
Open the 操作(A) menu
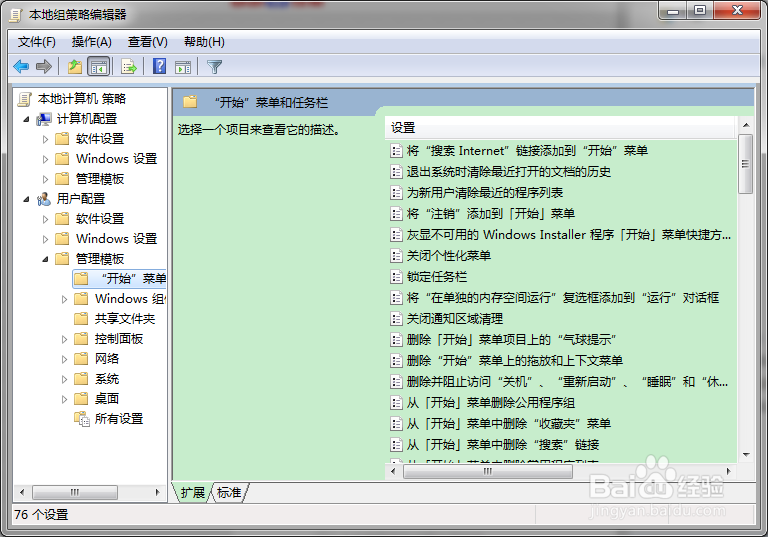coord(92,42)
